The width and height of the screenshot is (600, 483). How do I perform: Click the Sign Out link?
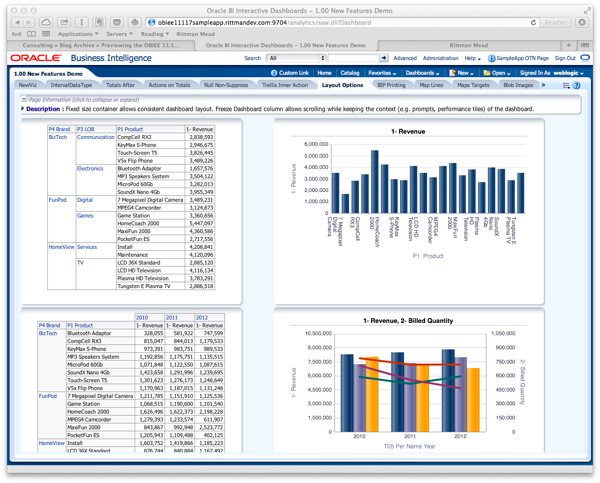[x=565, y=58]
